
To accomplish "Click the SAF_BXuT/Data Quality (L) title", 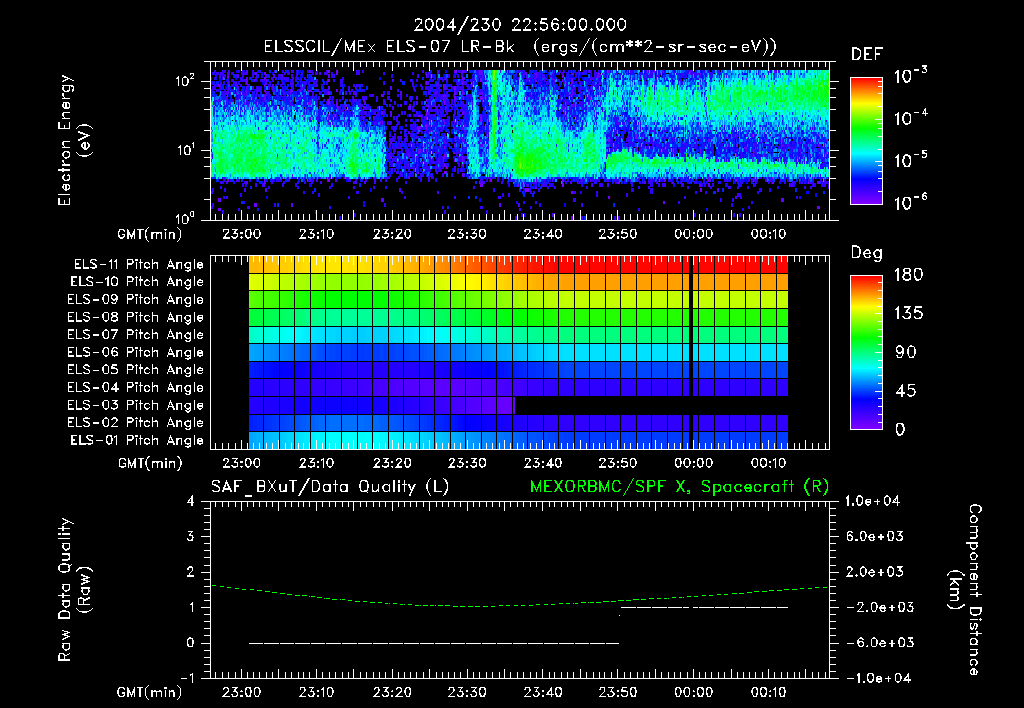I will (x=330, y=487).
